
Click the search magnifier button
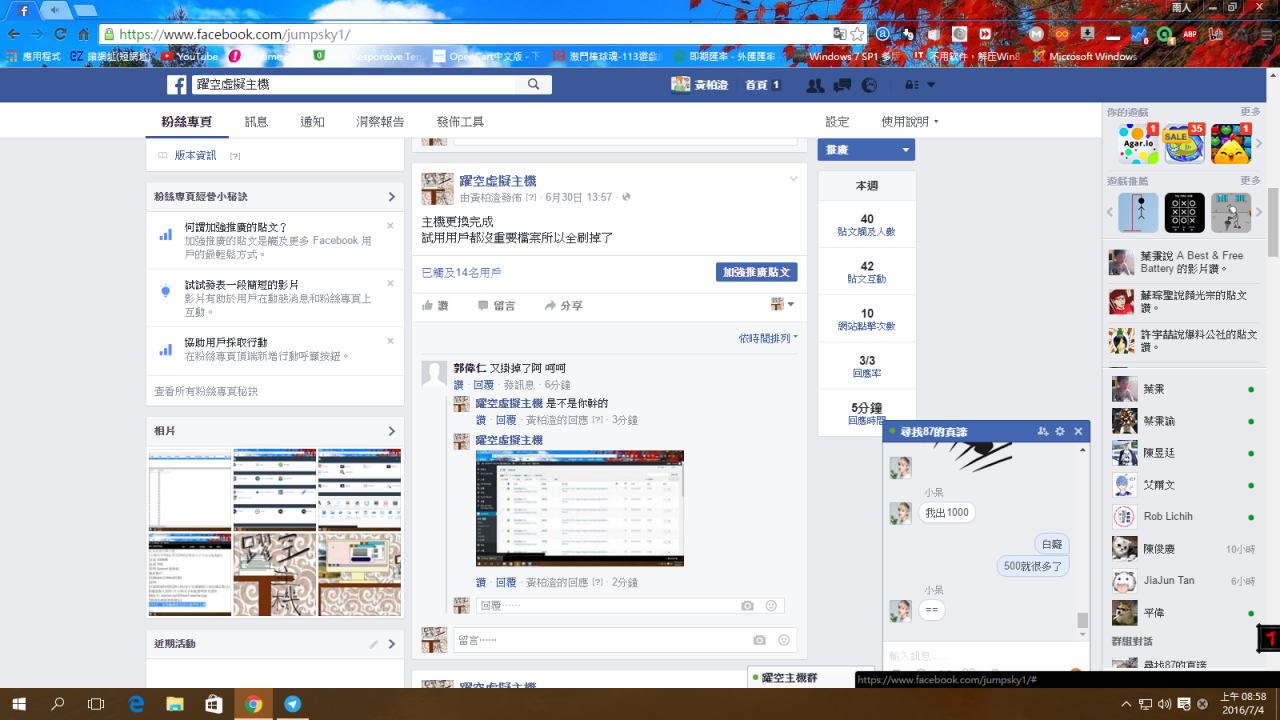(534, 85)
